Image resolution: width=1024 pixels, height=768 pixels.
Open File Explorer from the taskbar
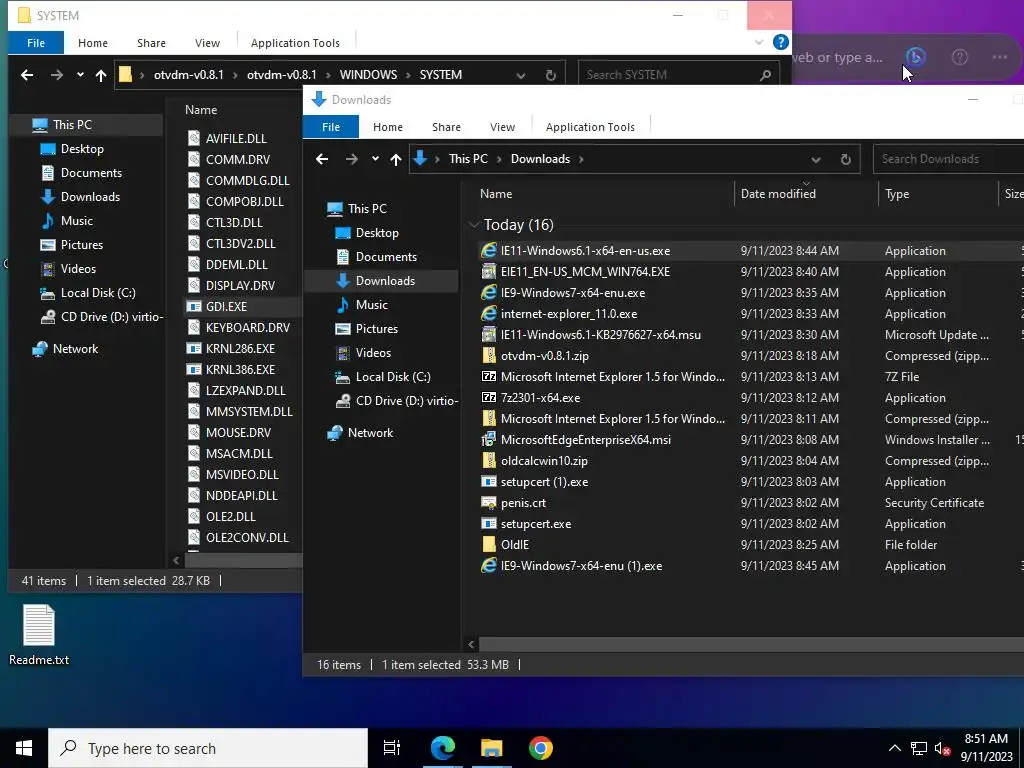[x=492, y=748]
